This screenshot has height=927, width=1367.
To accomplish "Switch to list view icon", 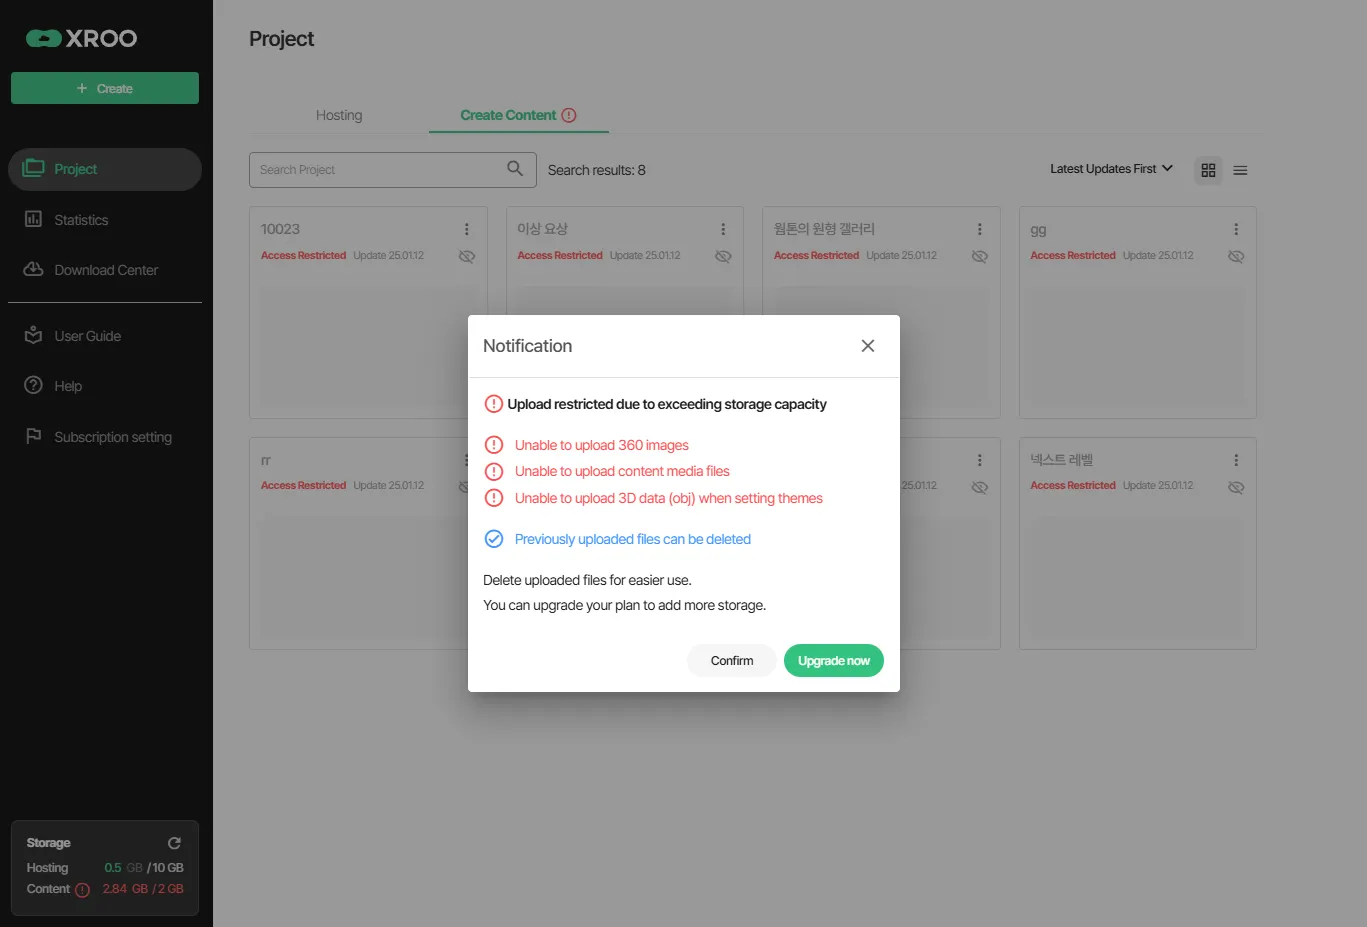I will pos(1240,170).
